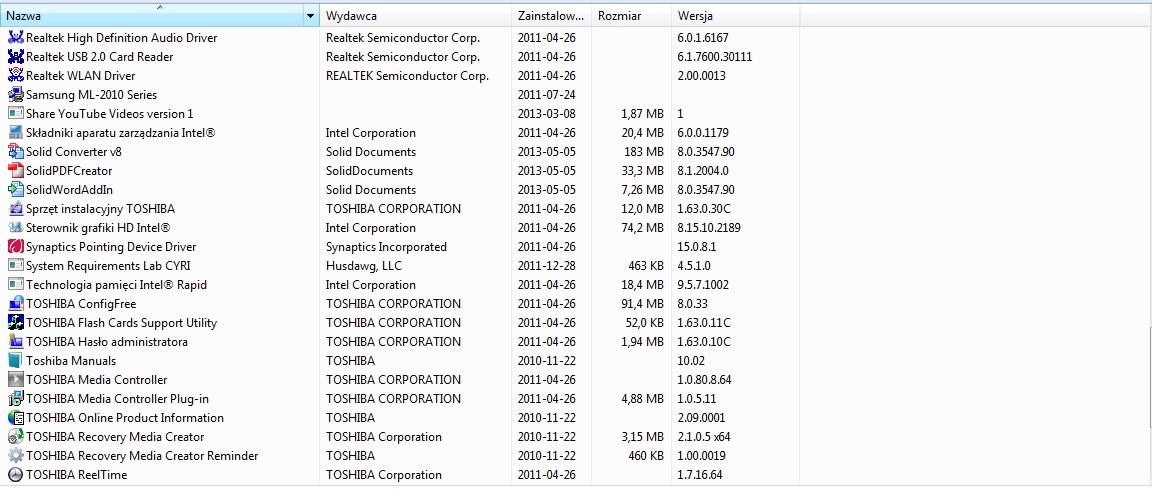Click the 74,2 MB size cell
The height and width of the screenshot is (498, 1152).
click(x=642, y=228)
